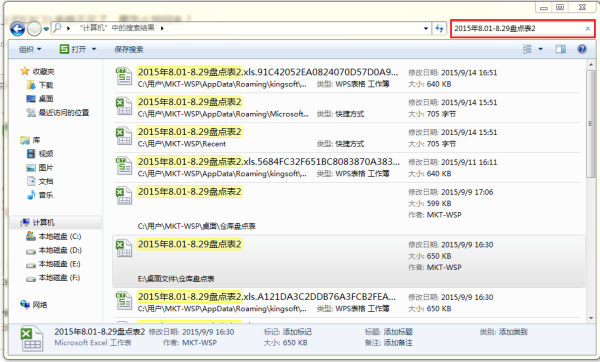Open the 文档 library
The image size is (600, 362).
40,181
